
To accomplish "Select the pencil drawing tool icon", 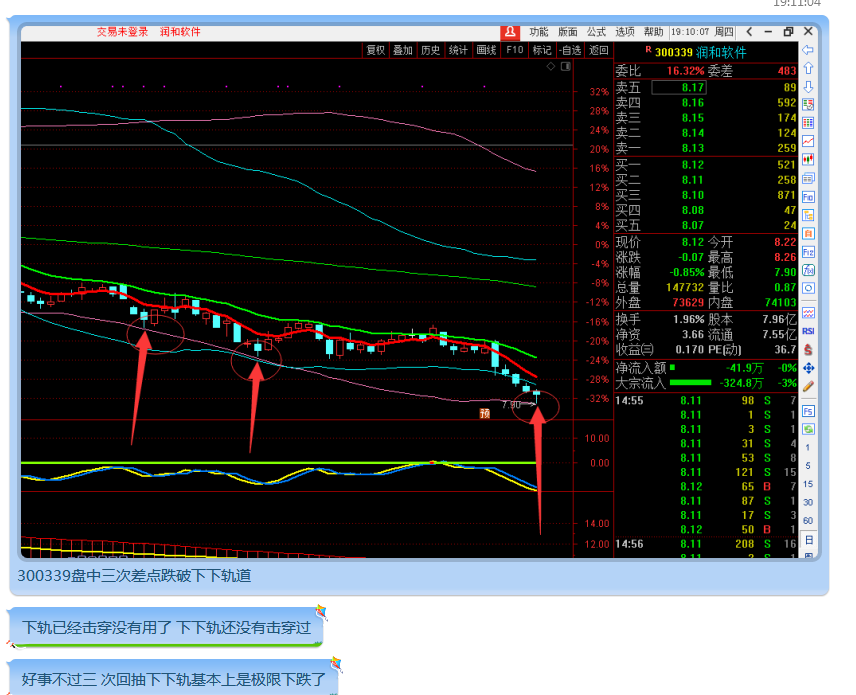I will tap(808, 386).
